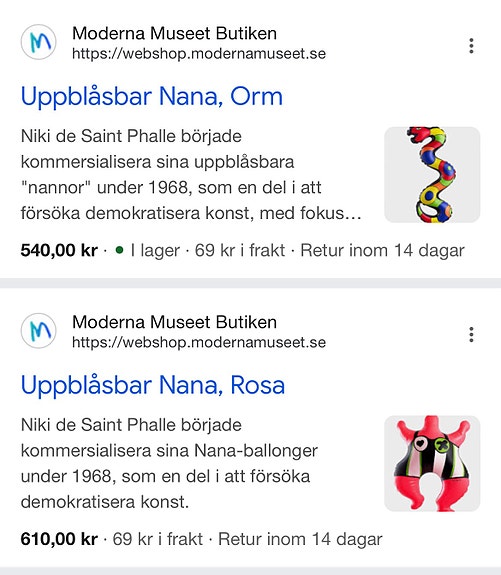Screen dimensions: 501x575
Task: Click the Orm description mentioning 'nannor'
Action: pyautogui.click(x=191, y=175)
